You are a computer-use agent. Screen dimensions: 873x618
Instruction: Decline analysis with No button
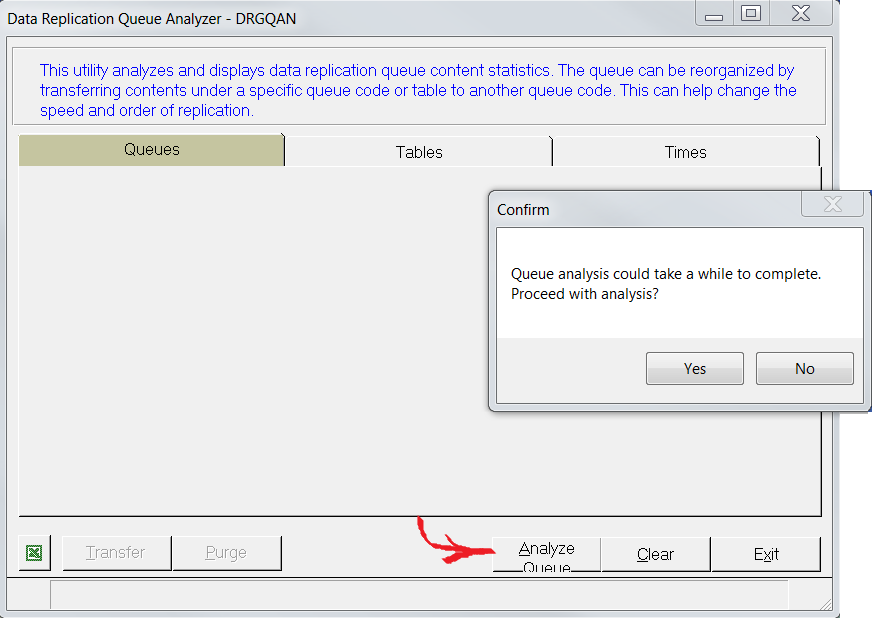(x=805, y=369)
